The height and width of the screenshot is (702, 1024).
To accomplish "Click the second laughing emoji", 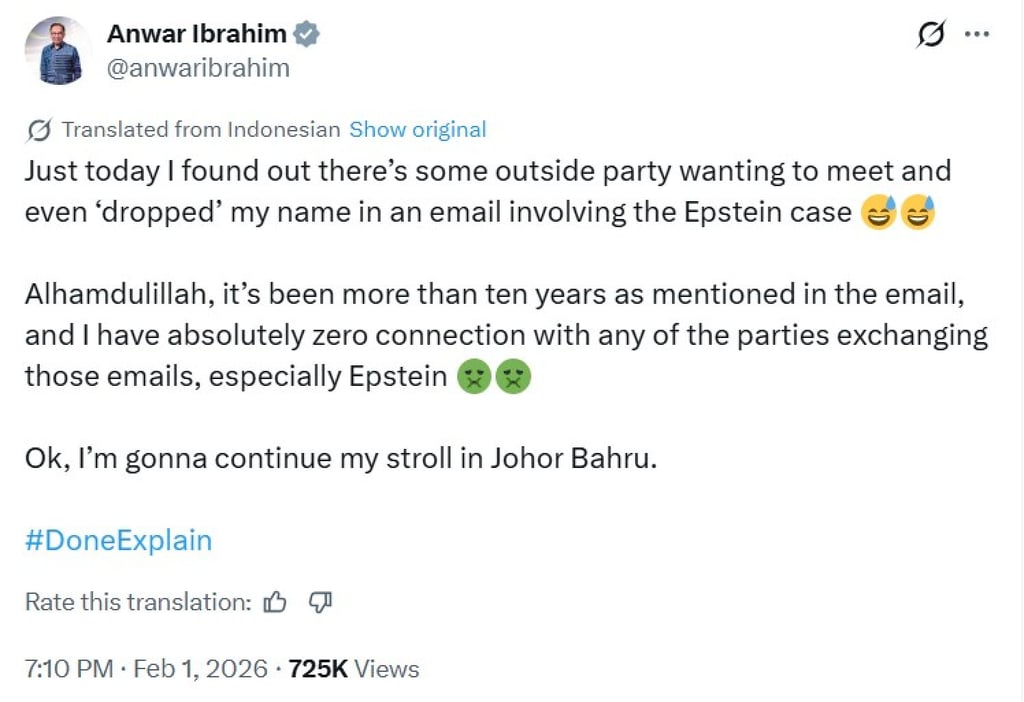I will pos(916,212).
